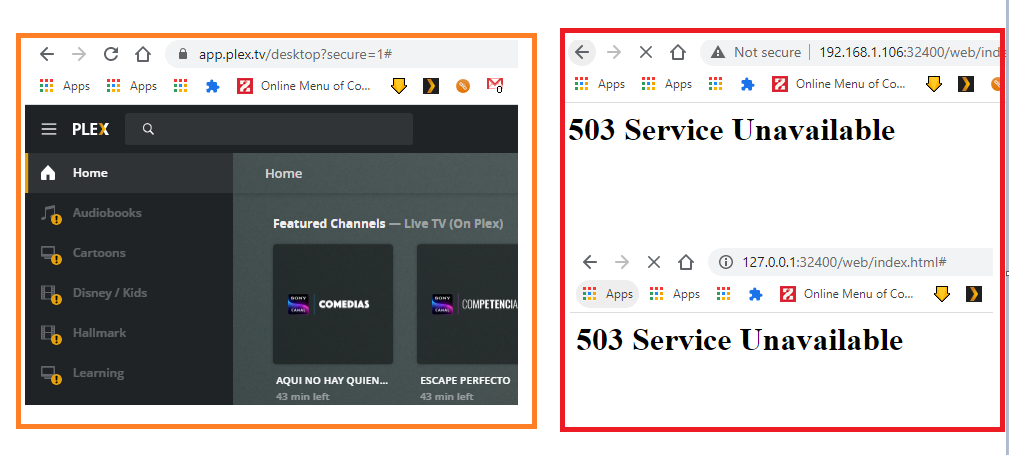Click back arrow in the 127.0.0.1 window
The width and height of the screenshot is (1009, 455).
coord(589,262)
